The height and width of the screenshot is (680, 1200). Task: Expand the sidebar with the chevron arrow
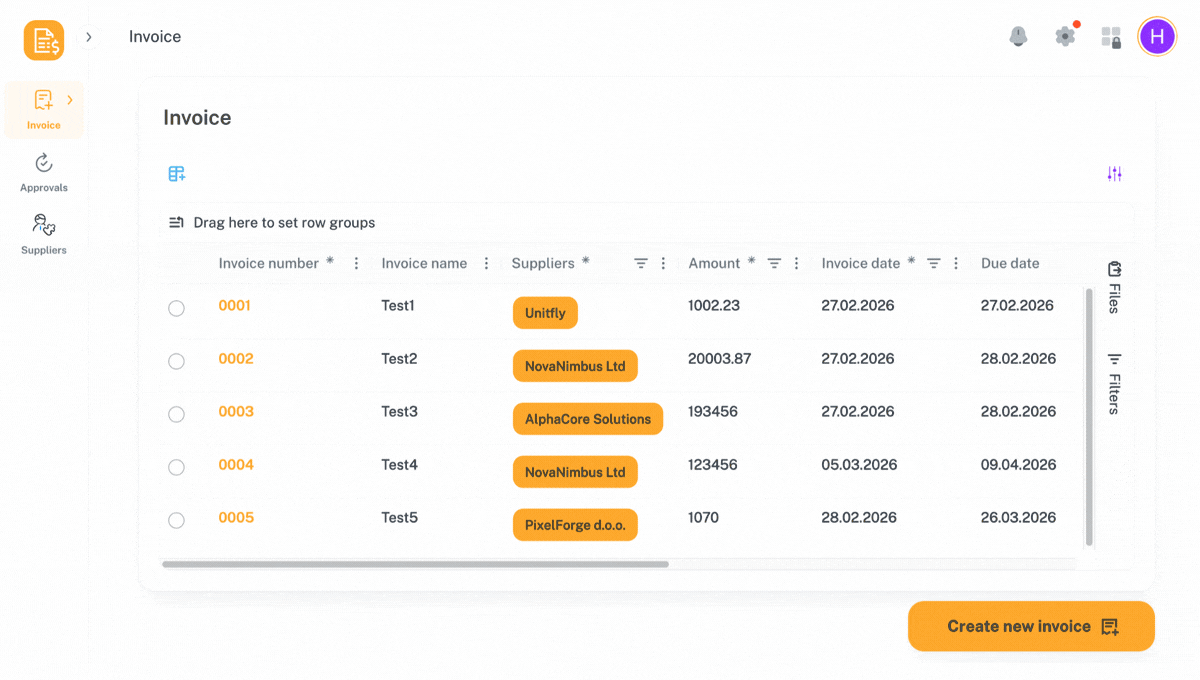coord(89,37)
